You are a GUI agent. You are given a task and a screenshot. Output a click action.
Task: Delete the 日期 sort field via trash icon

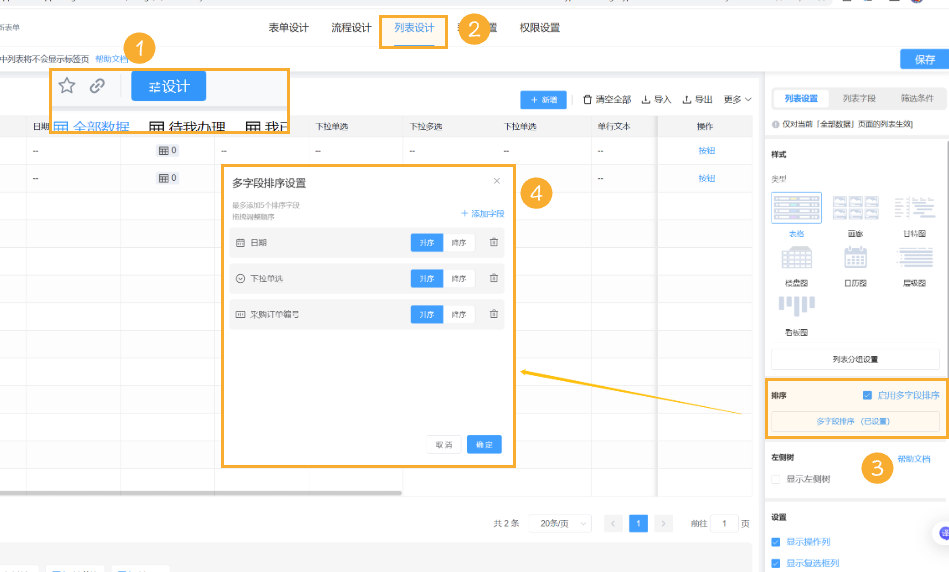(494, 242)
